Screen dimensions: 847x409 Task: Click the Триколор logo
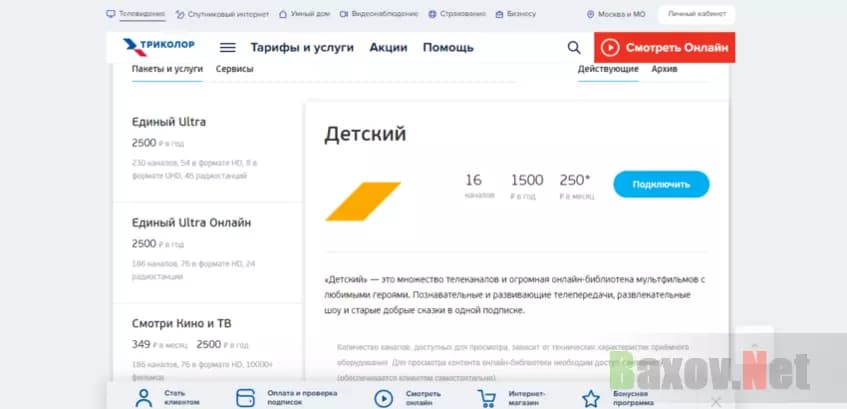pos(158,47)
